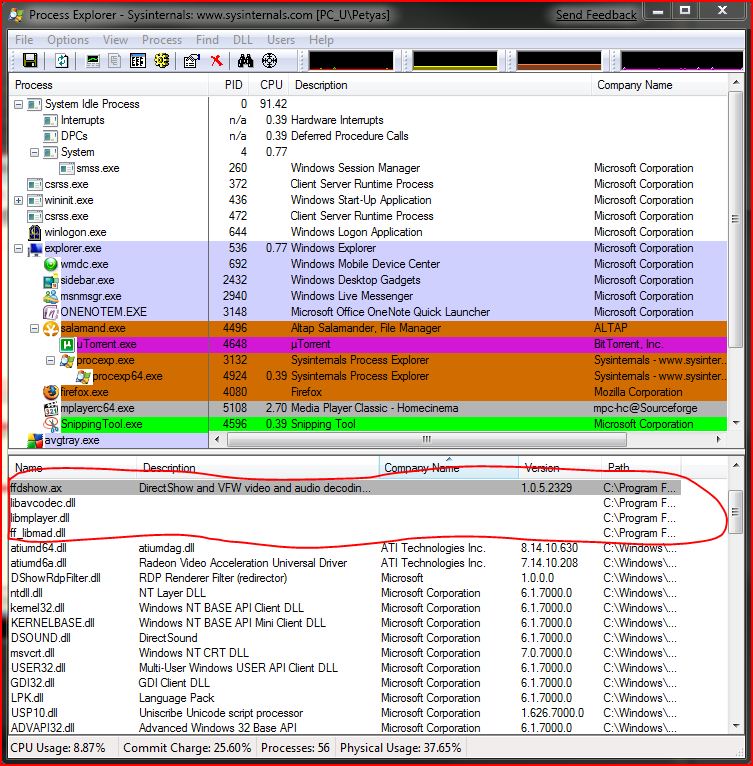Collapse the salamand.exe subtree
753x766 pixels.
34,328
